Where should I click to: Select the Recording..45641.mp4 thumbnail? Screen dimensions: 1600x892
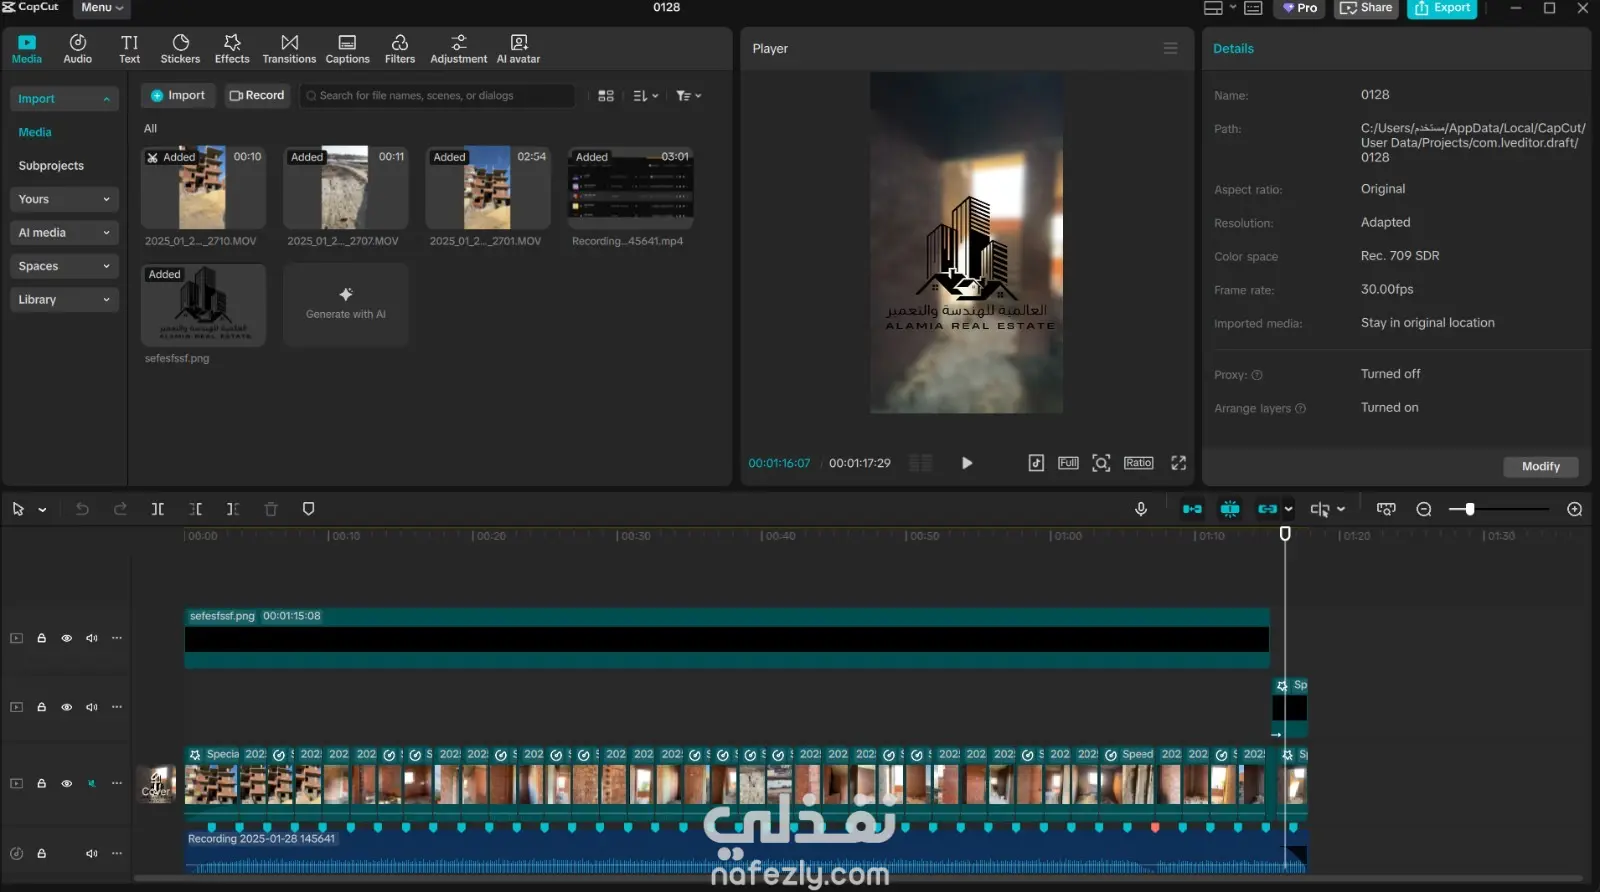click(630, 188)
